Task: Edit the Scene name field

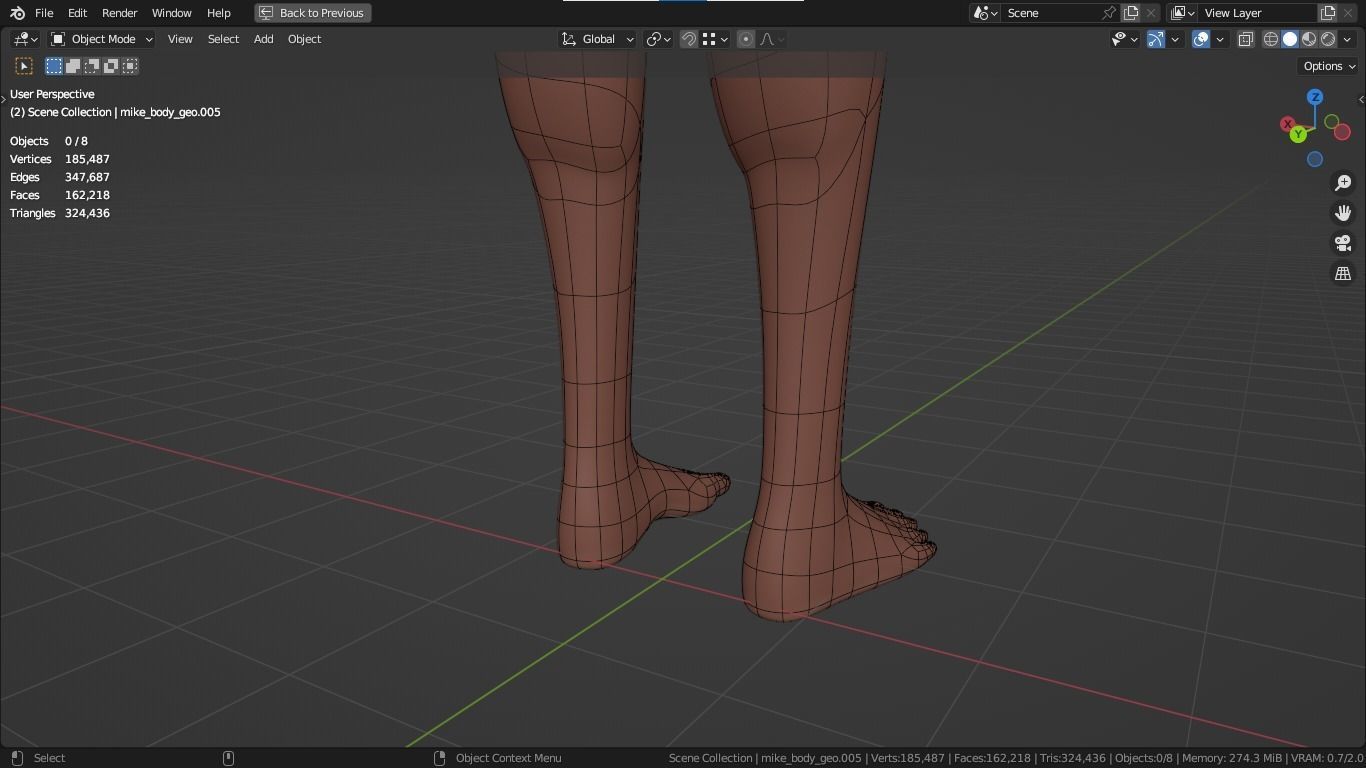Action: pyautogui.click(x=1050, y=13)
